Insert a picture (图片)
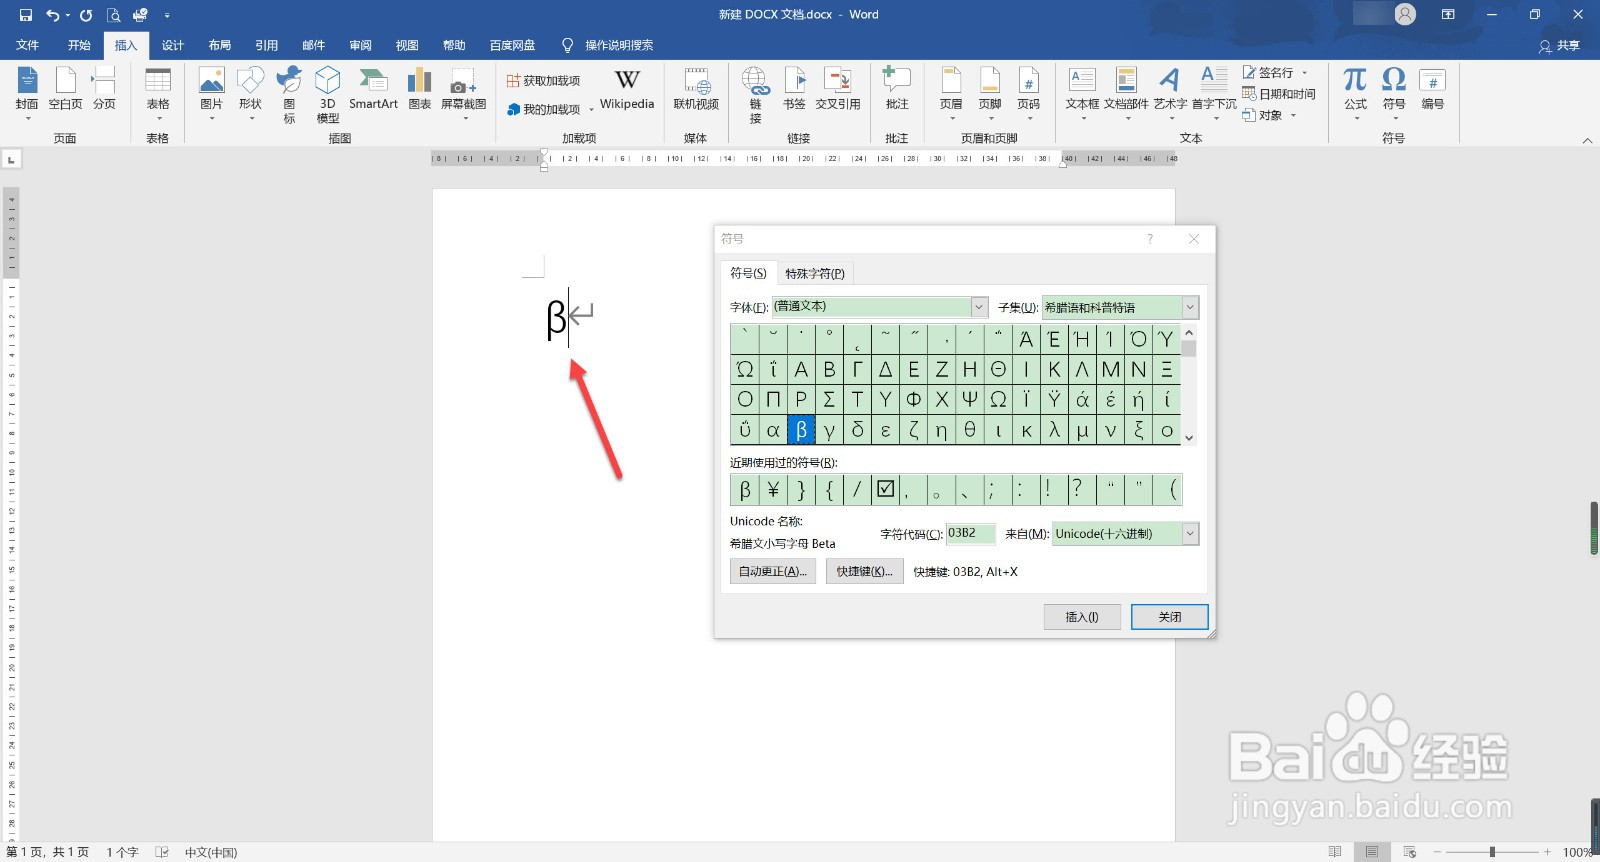Viewport: 1600px width, 862px height. tap(211, 93)
